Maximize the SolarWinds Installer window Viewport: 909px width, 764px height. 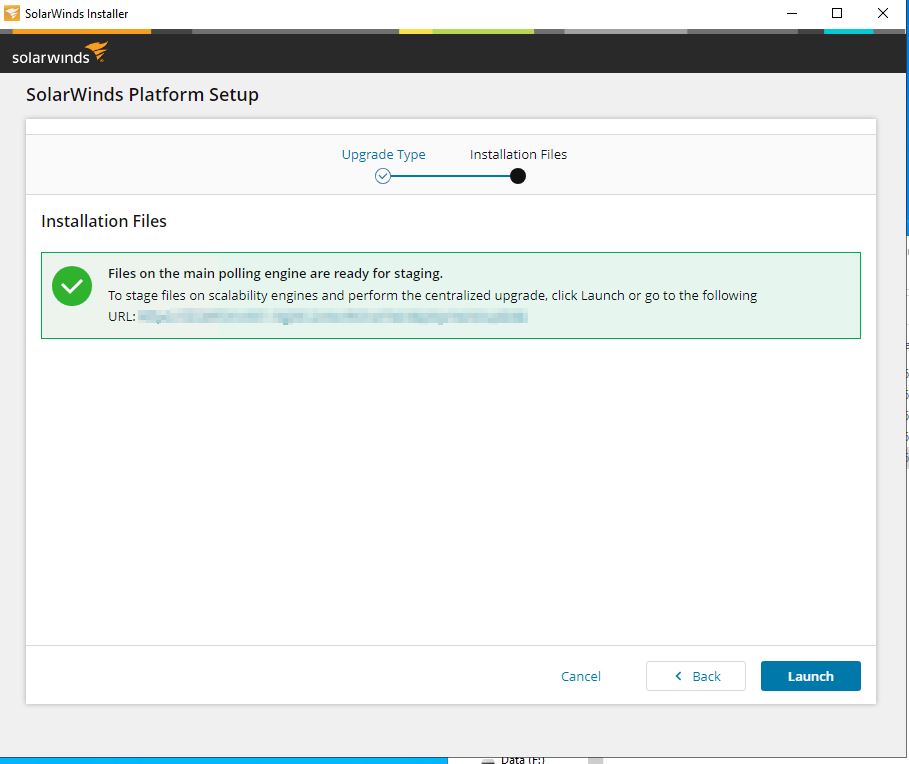click(837, 13)
